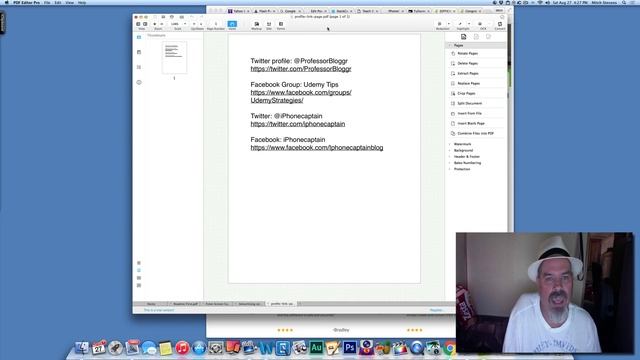The height and width of the screenshot is (360, 640).
Task: Click the Home toolbar button highlighted in blue
Action: [x=232, y=24]
